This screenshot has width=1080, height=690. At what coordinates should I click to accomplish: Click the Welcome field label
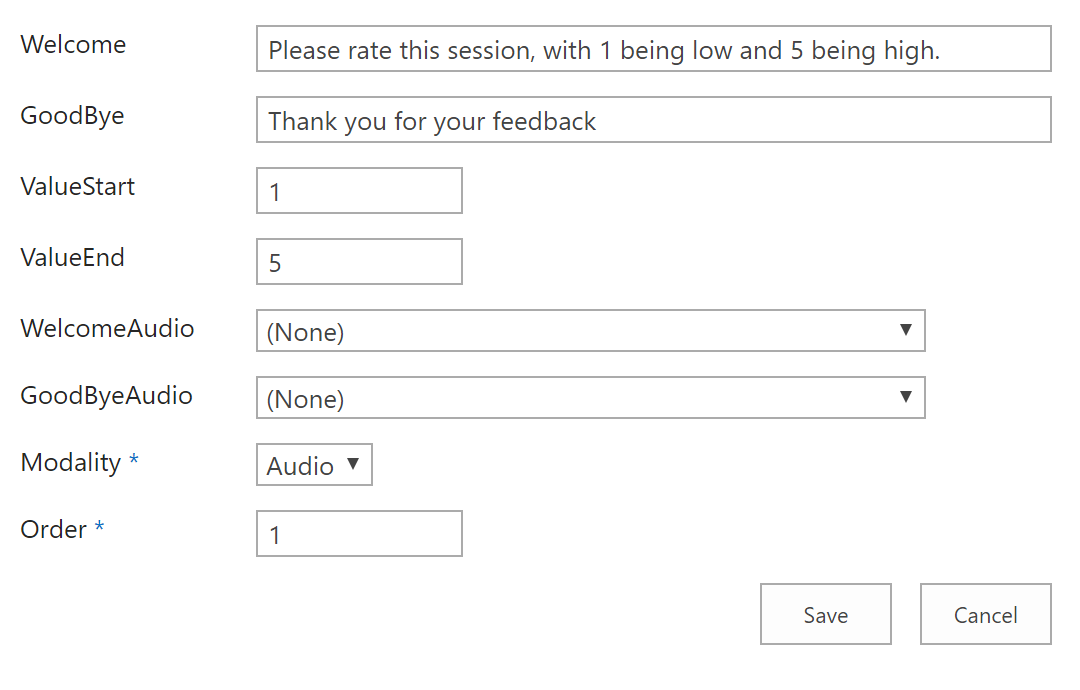click(73, 45)
